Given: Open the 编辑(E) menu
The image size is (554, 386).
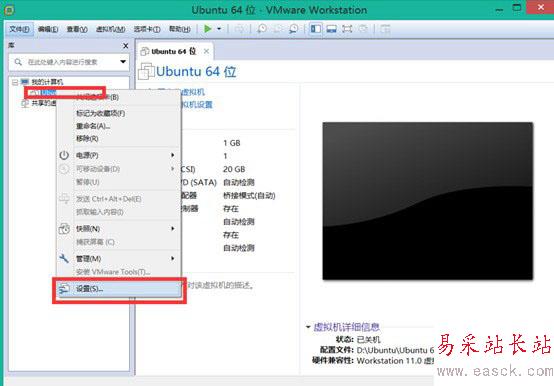Looking at the screenshot, I should pos(48,29).
